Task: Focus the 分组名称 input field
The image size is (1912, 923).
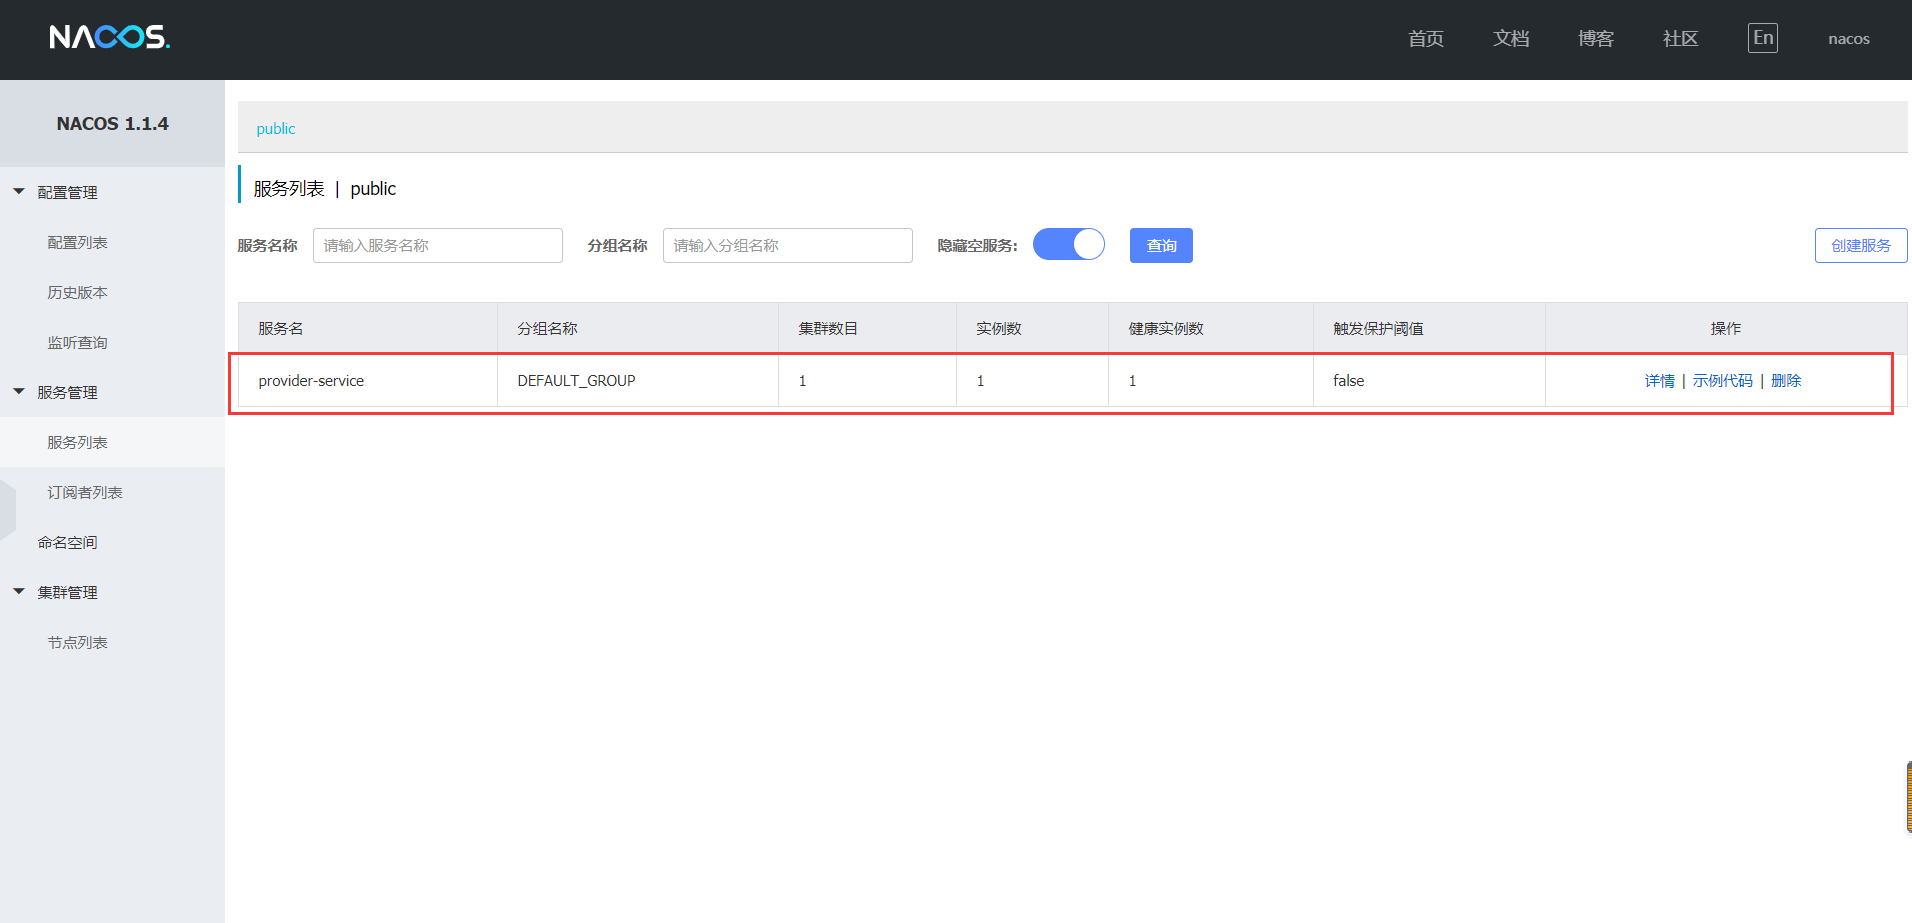Action: 788,245
